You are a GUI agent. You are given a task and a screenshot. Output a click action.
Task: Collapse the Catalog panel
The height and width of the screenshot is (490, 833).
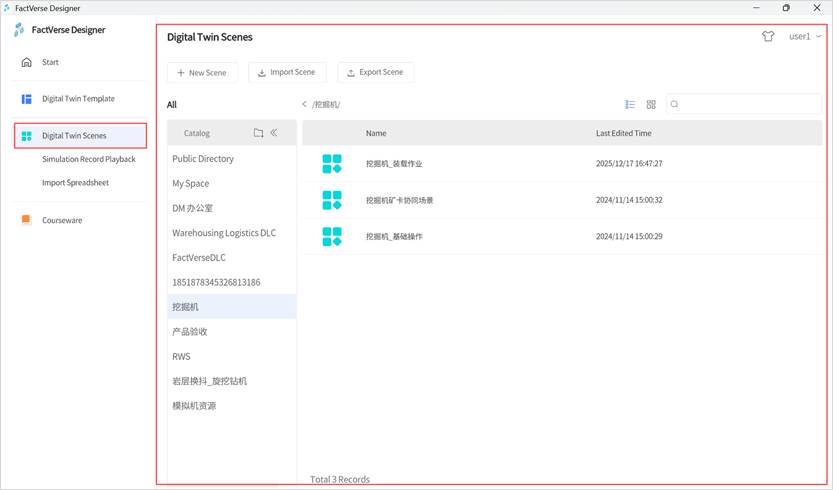coord(274,133)
